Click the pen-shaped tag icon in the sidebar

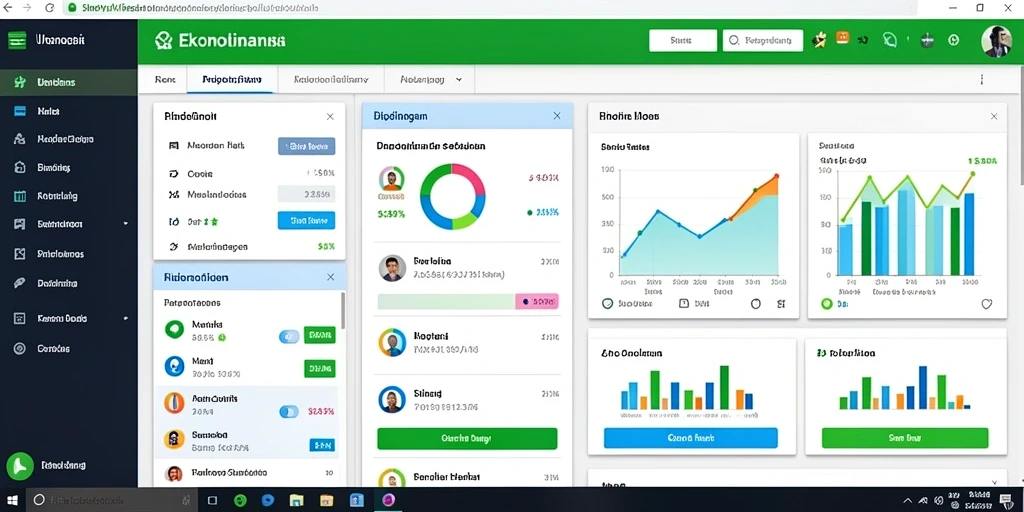pos(19,283)
